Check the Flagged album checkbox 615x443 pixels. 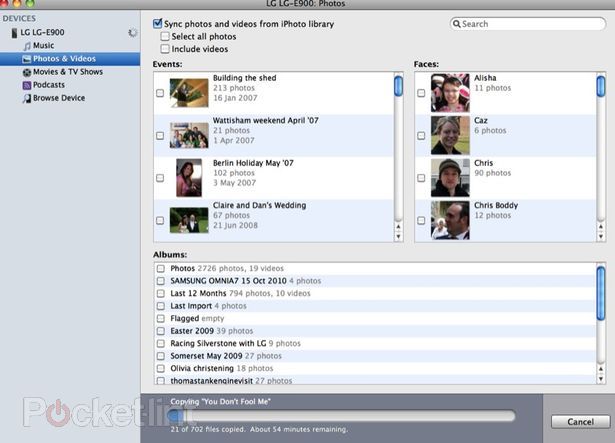[160, 318]
